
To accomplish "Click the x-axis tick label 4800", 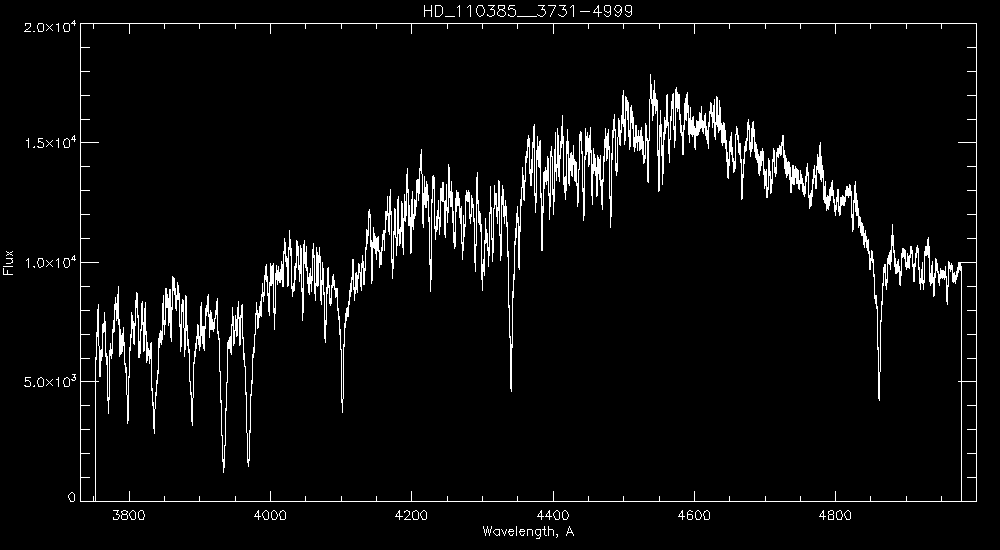I will 835,514.
